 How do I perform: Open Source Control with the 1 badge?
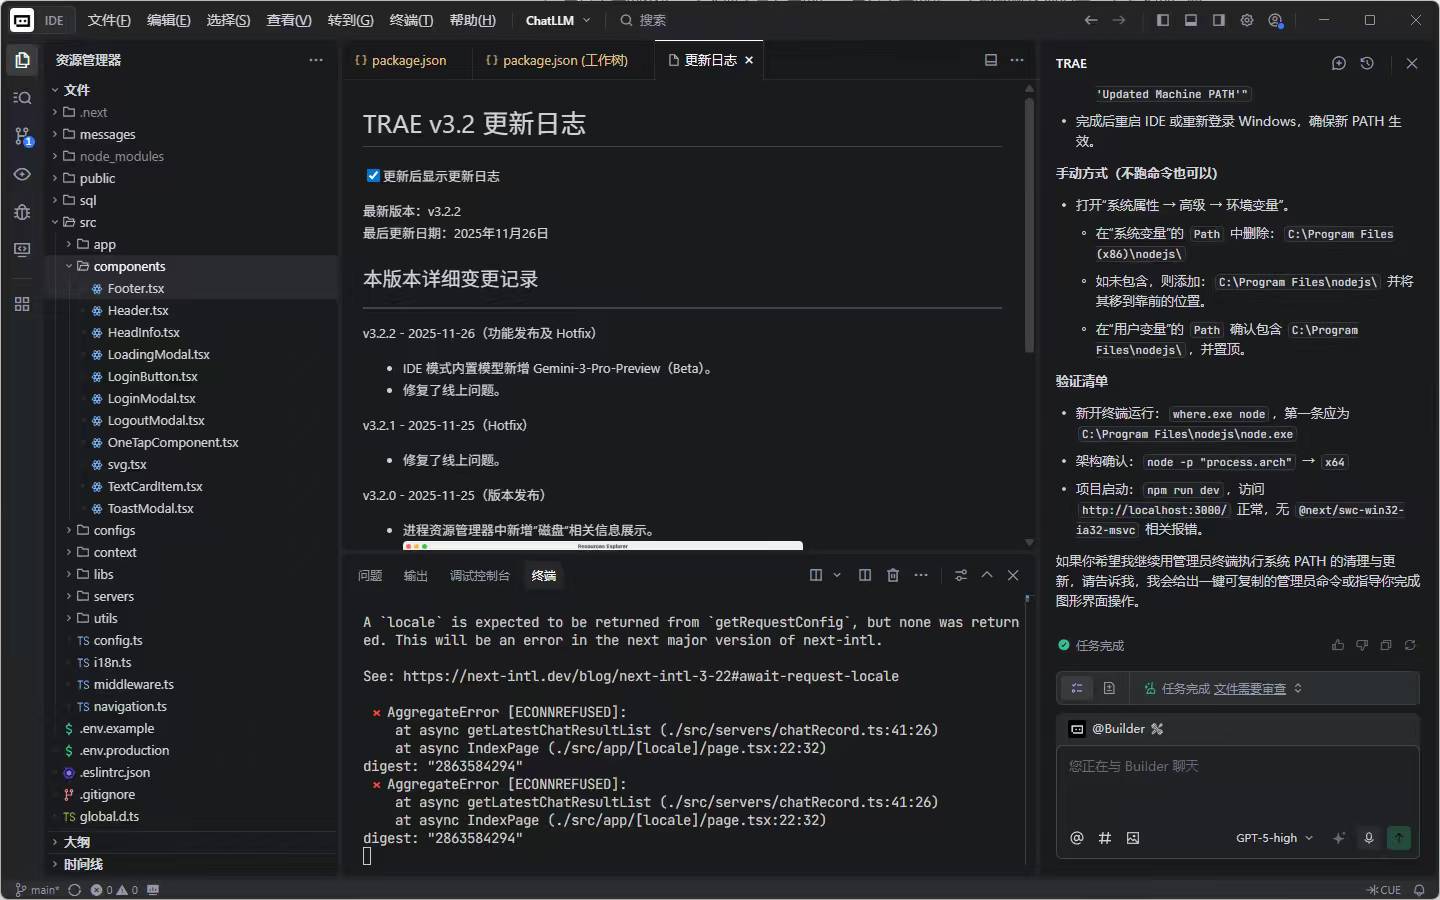click(x=22, y=136)
